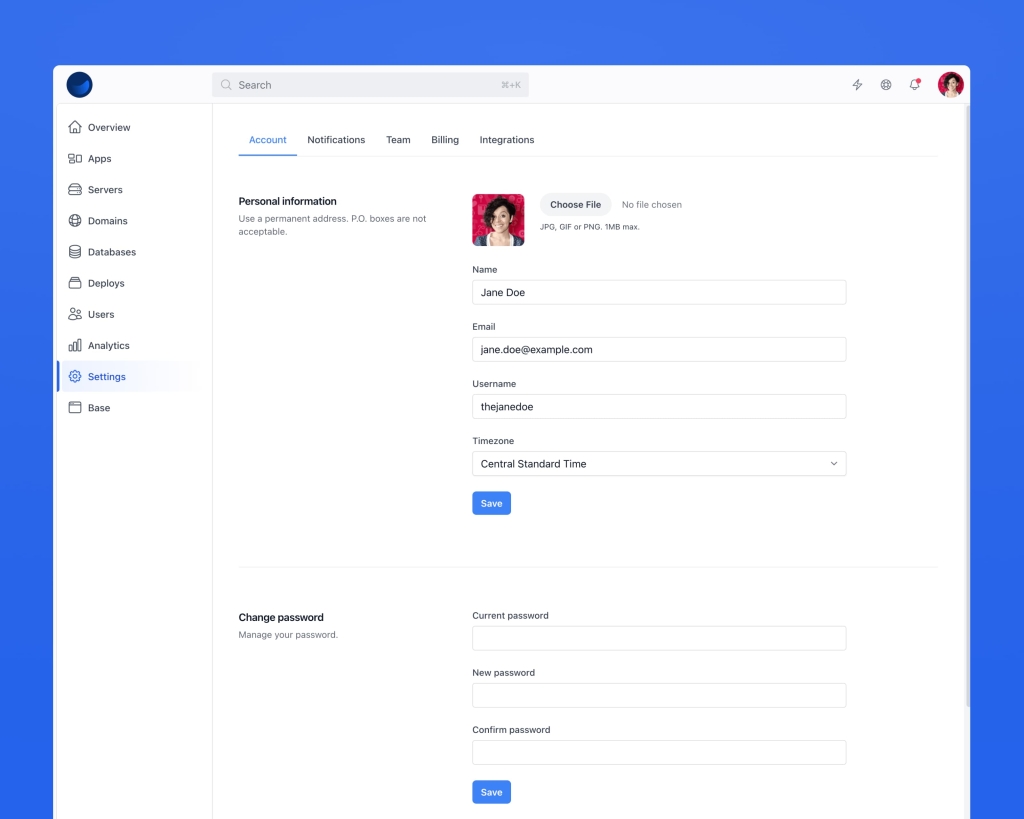Click the lightning bolt icon in header
Viewport: 1024px width, 819px height.
point(857,85)
